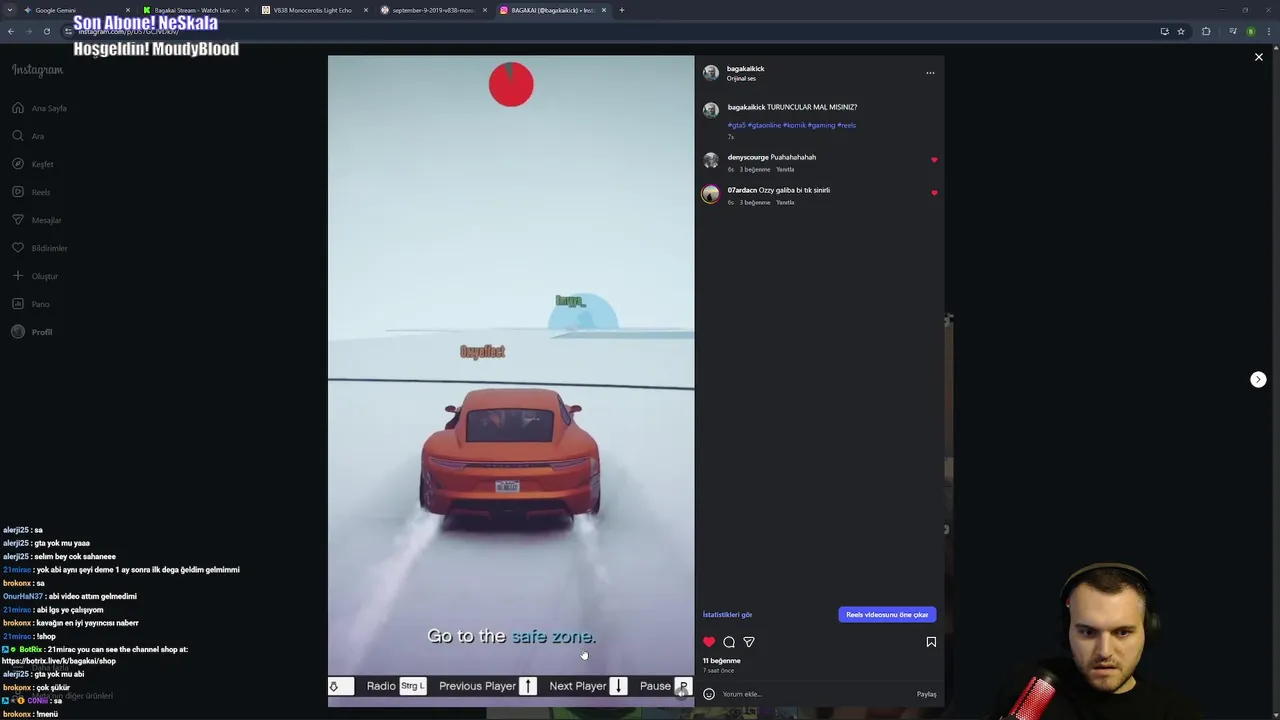1280x720 pixels.
Task: Open Ana Sayfa in Instagram sidebar
Action: [40, 108]
